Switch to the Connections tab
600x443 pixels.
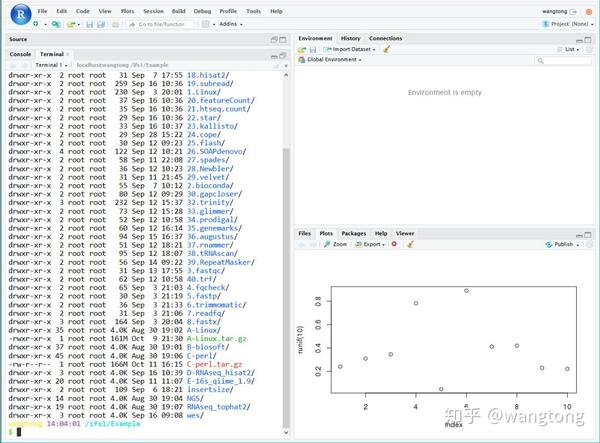point(386,38)
